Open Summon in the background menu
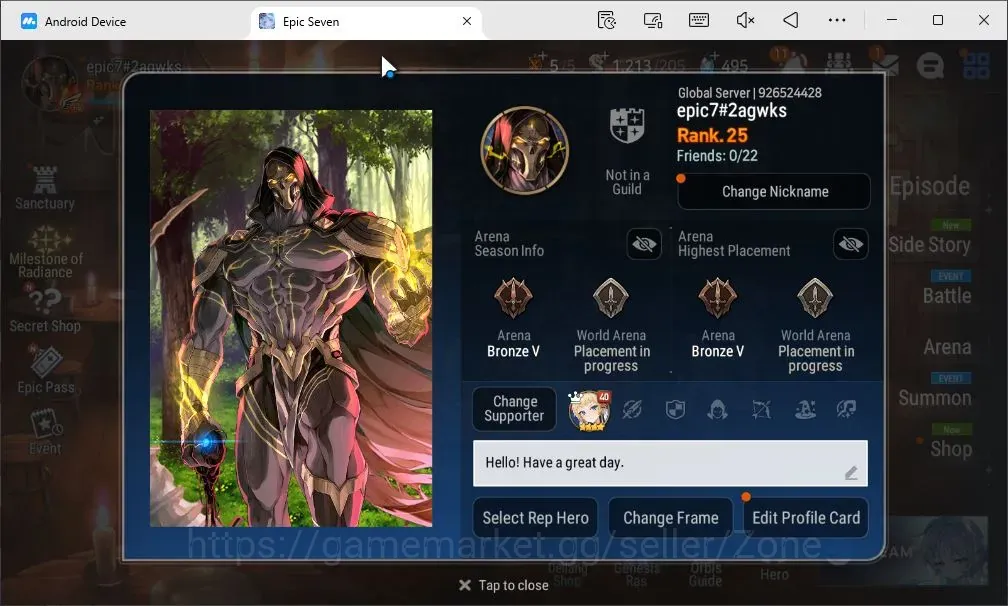 tap(935, 398)
